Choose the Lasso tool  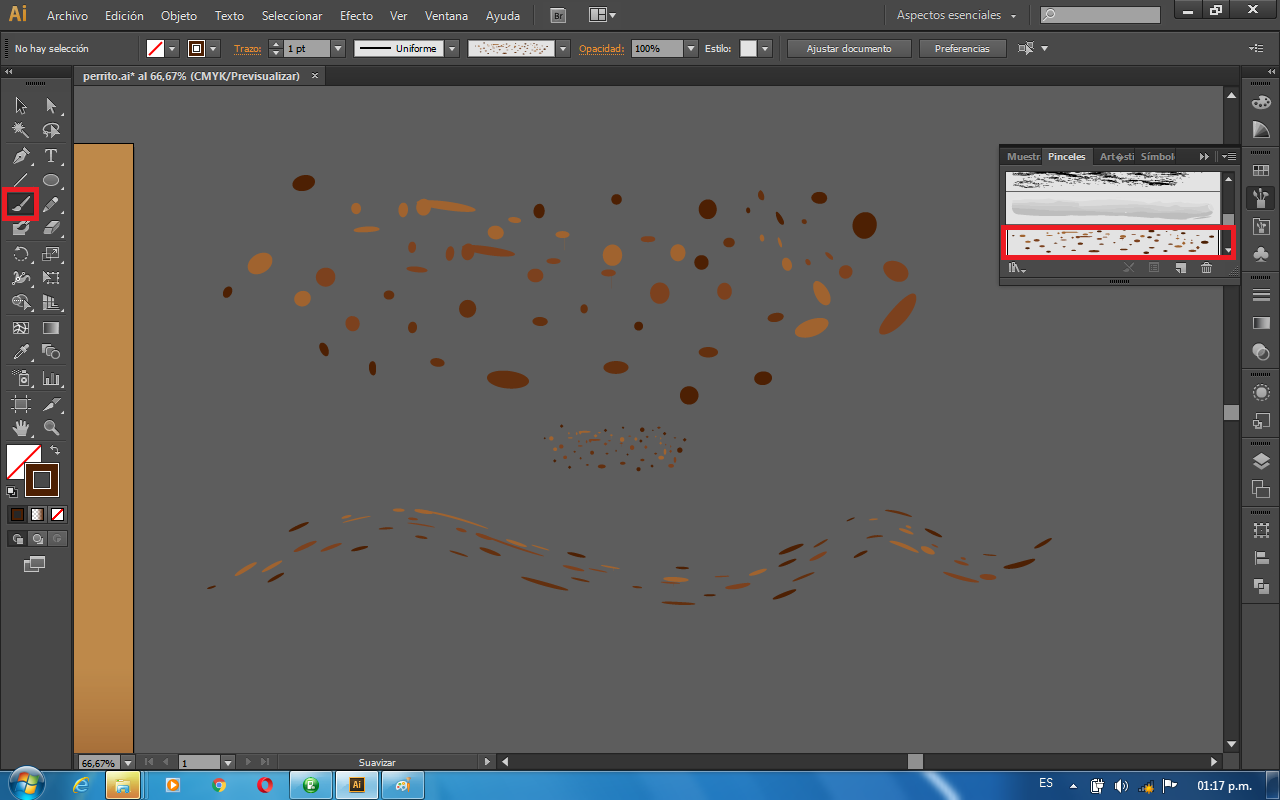tap(51, 130)
